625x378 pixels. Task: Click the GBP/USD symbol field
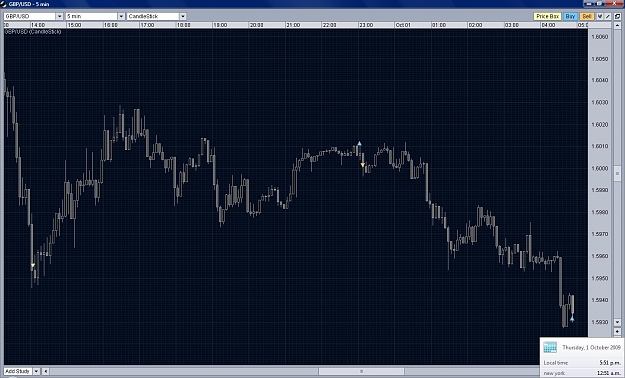tap(30, 16)
